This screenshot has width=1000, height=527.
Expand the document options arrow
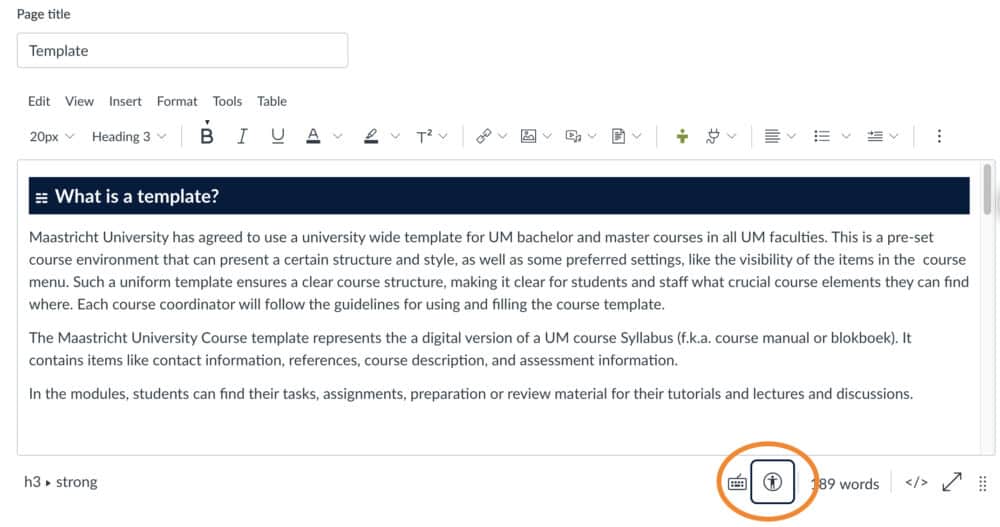tap(636, 136)
